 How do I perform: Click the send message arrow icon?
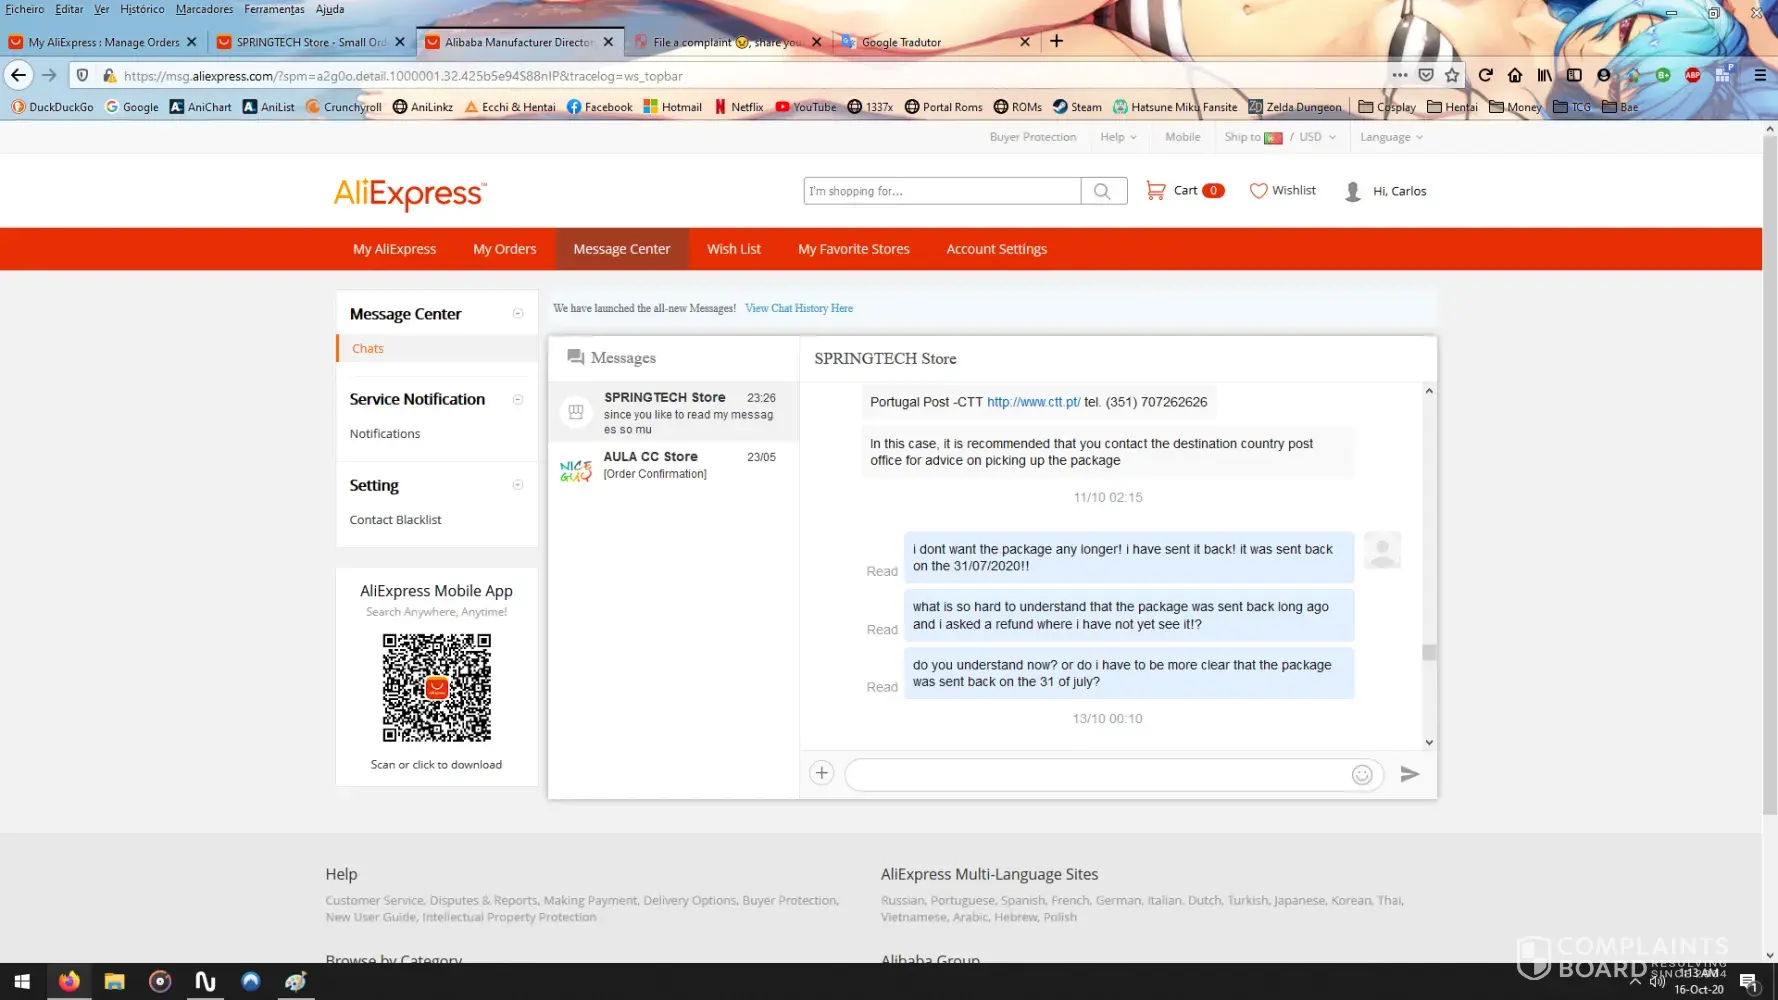coord(1409,774)
